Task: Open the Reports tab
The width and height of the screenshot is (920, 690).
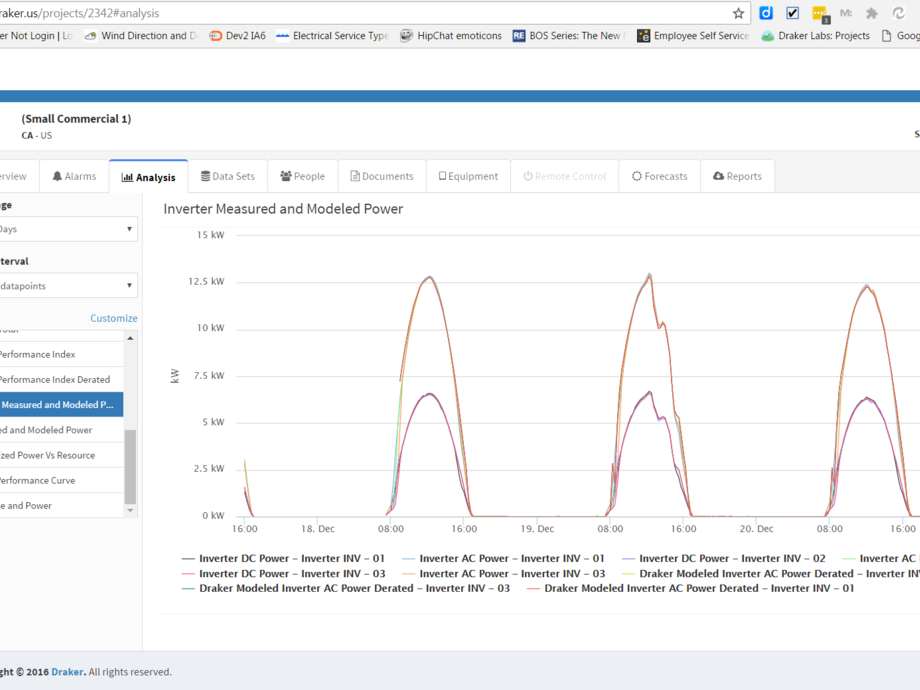Action: [x=737, y=176]
